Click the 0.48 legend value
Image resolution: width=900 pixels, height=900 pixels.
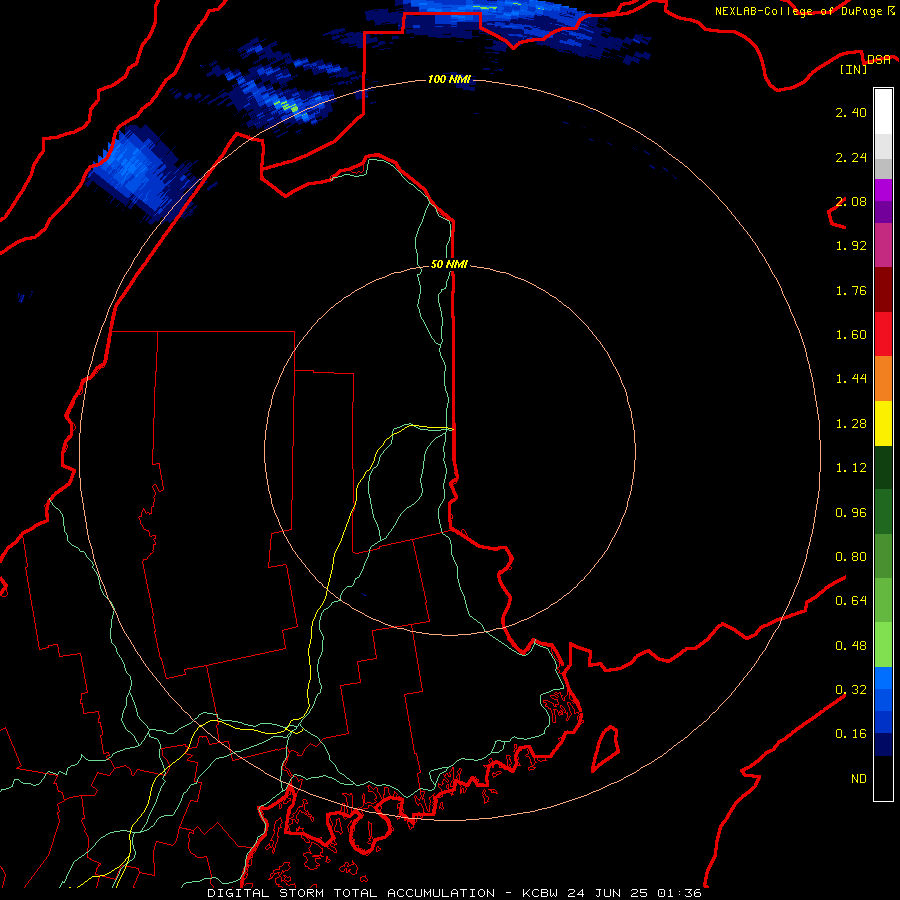(x=851, y=646)
